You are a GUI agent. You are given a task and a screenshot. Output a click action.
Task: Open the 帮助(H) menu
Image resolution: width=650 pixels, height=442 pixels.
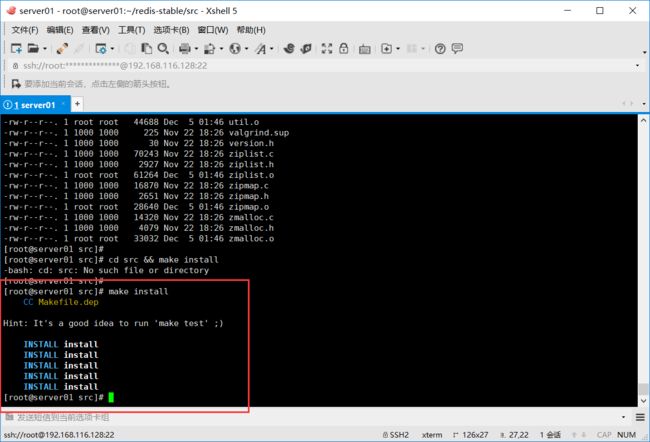tap(251, 30)
